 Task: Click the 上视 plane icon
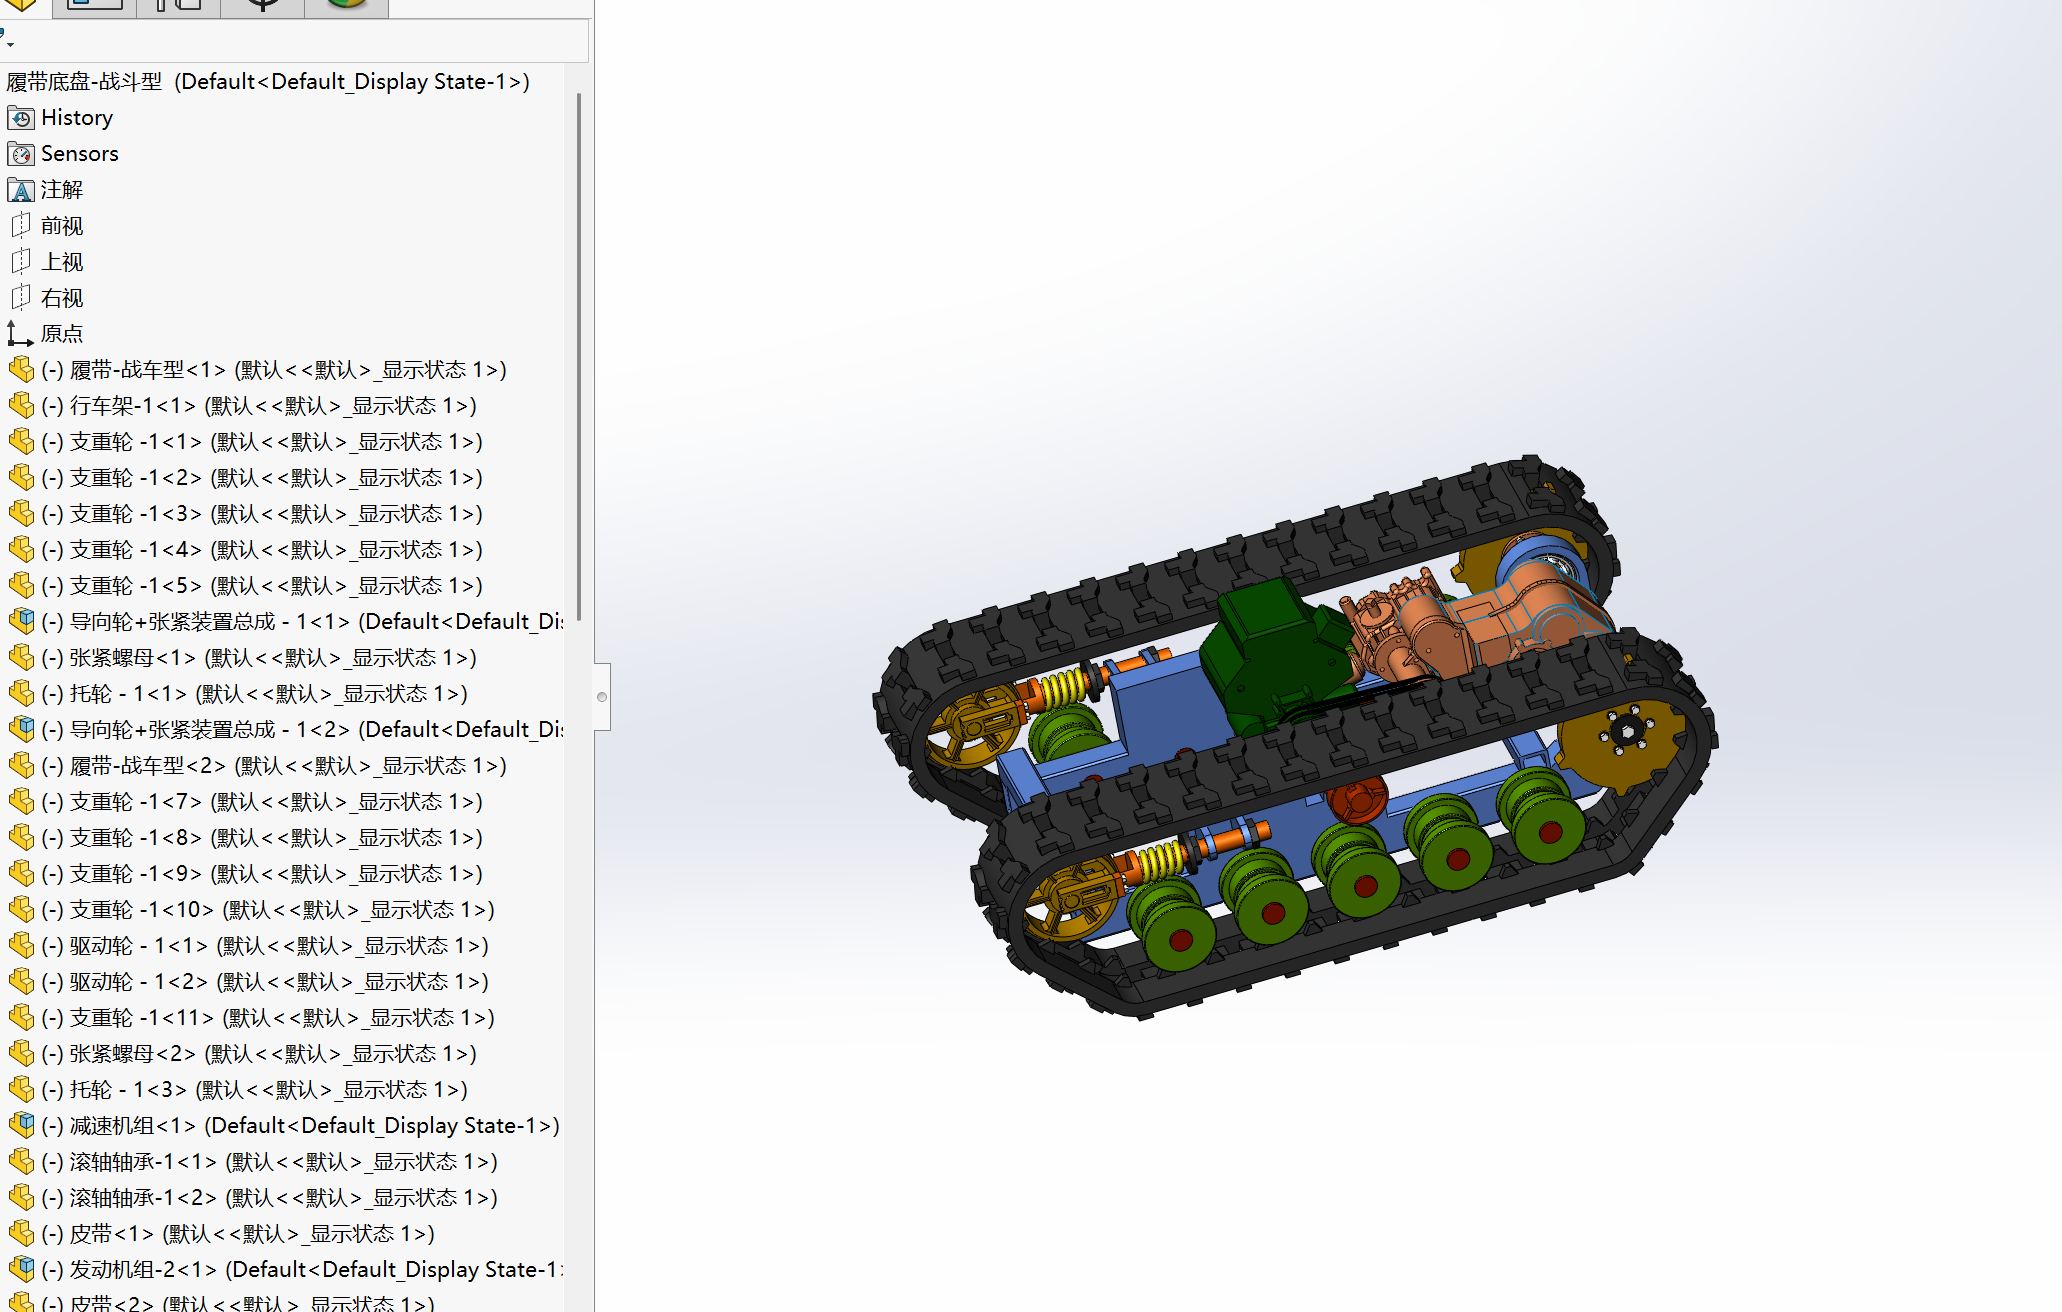point(21,262)
